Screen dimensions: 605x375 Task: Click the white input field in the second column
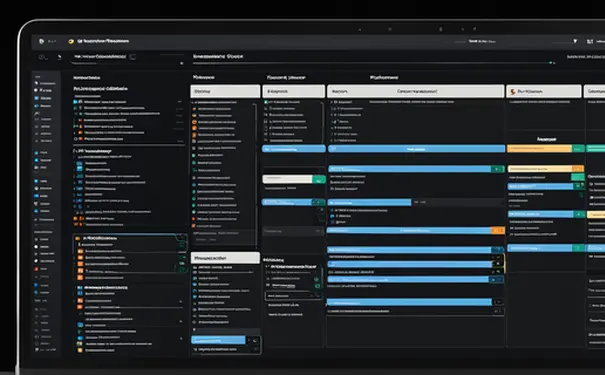287,179
